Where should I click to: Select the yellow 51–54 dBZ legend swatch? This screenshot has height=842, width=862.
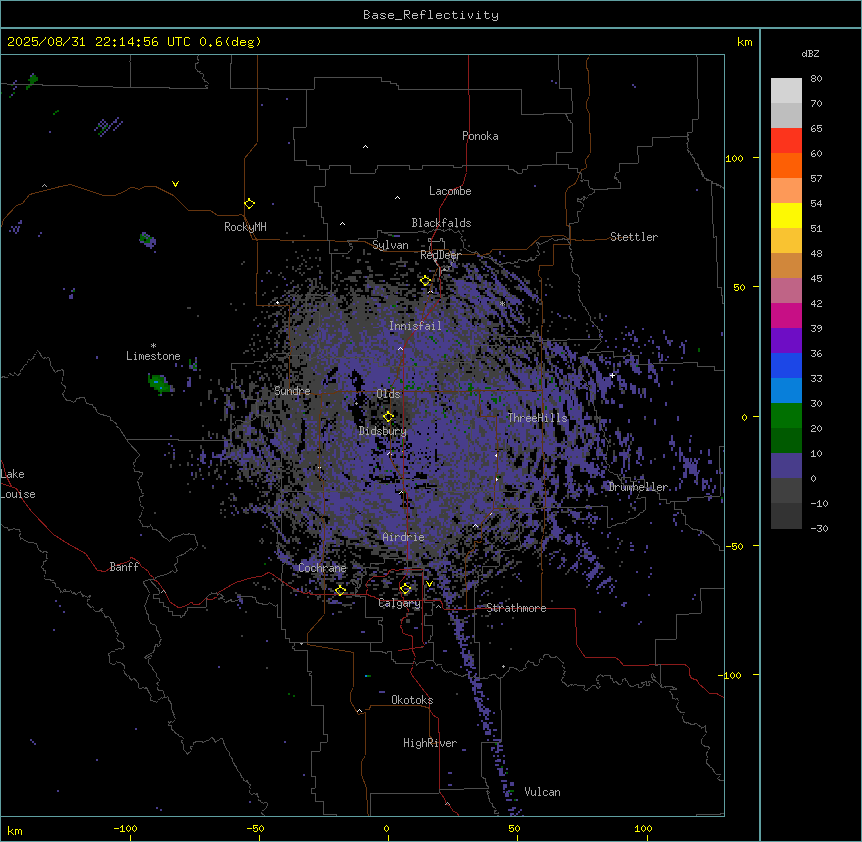pyautogui.click(x=786, y=215)
